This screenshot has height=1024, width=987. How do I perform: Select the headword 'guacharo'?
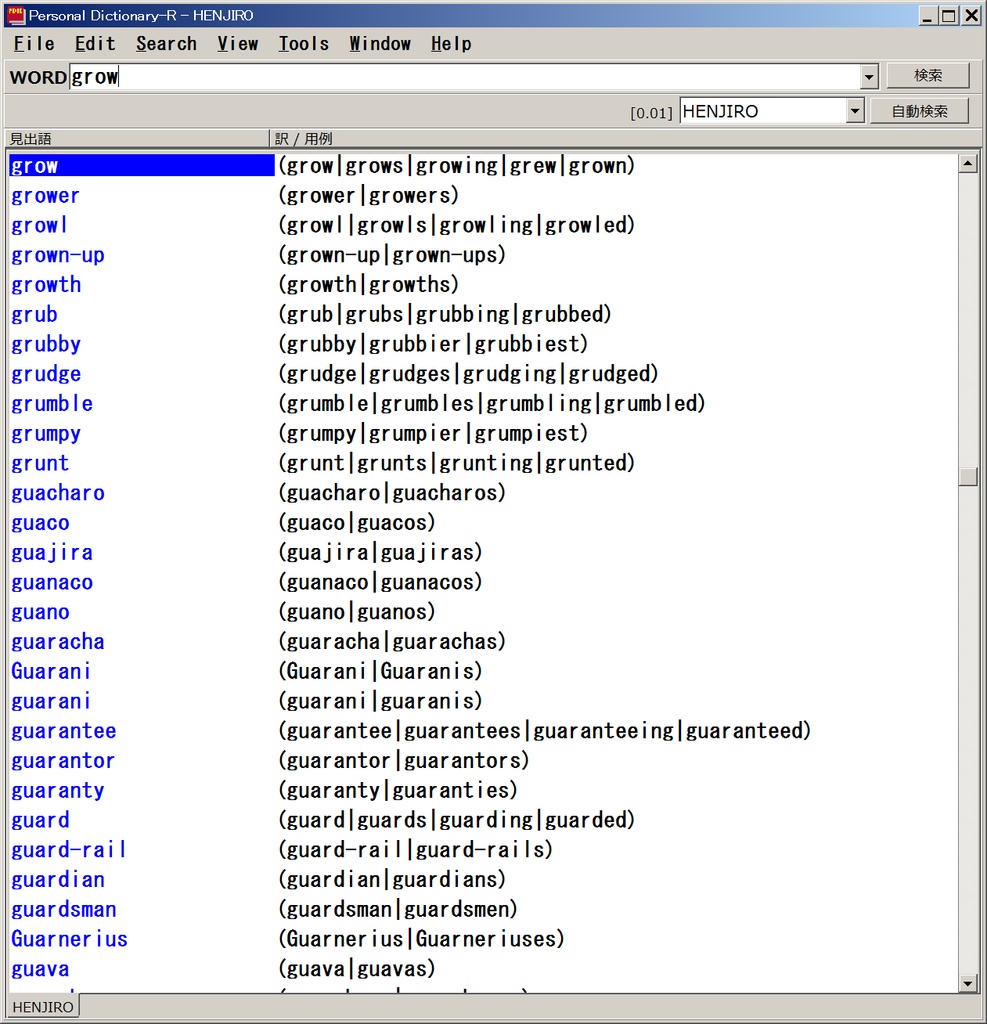57,493
